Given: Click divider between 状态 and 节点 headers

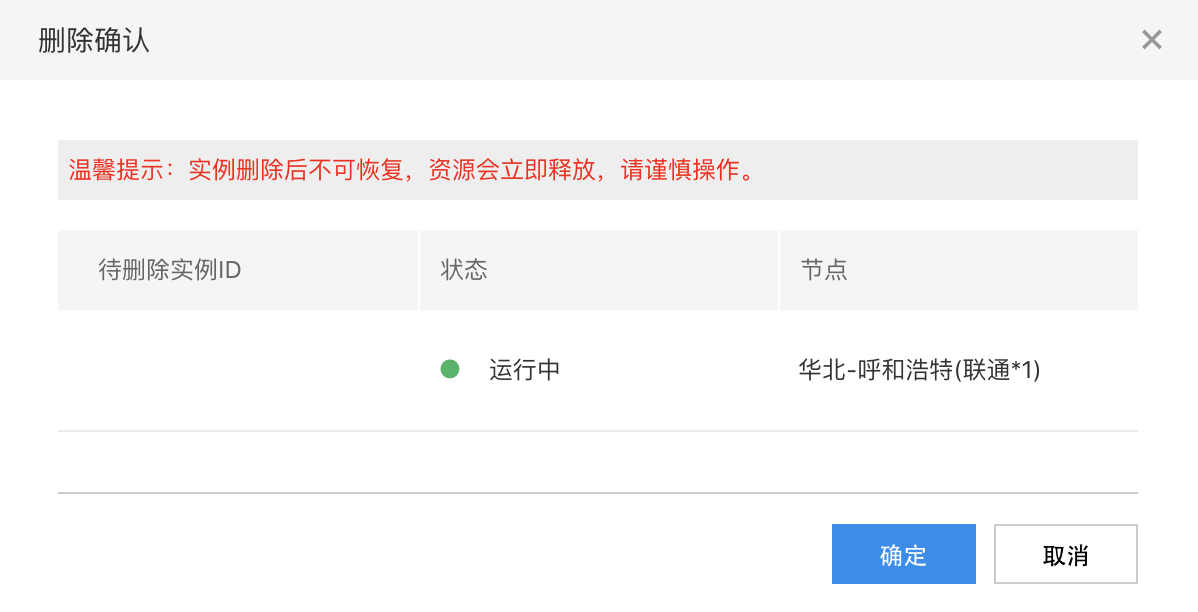Looking at the screenshot, I should (x=779, y=270).
